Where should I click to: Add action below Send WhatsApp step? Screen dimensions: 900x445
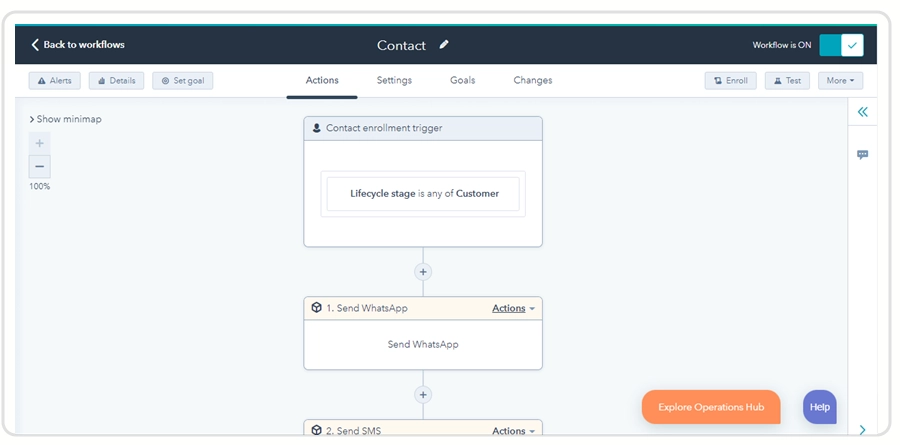423,394
